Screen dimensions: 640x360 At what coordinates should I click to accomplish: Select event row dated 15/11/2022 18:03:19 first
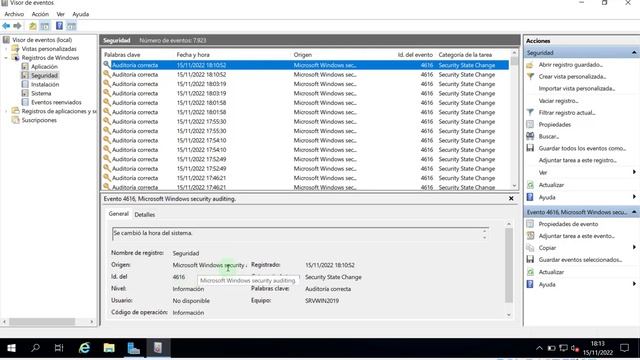click(305, 84)
